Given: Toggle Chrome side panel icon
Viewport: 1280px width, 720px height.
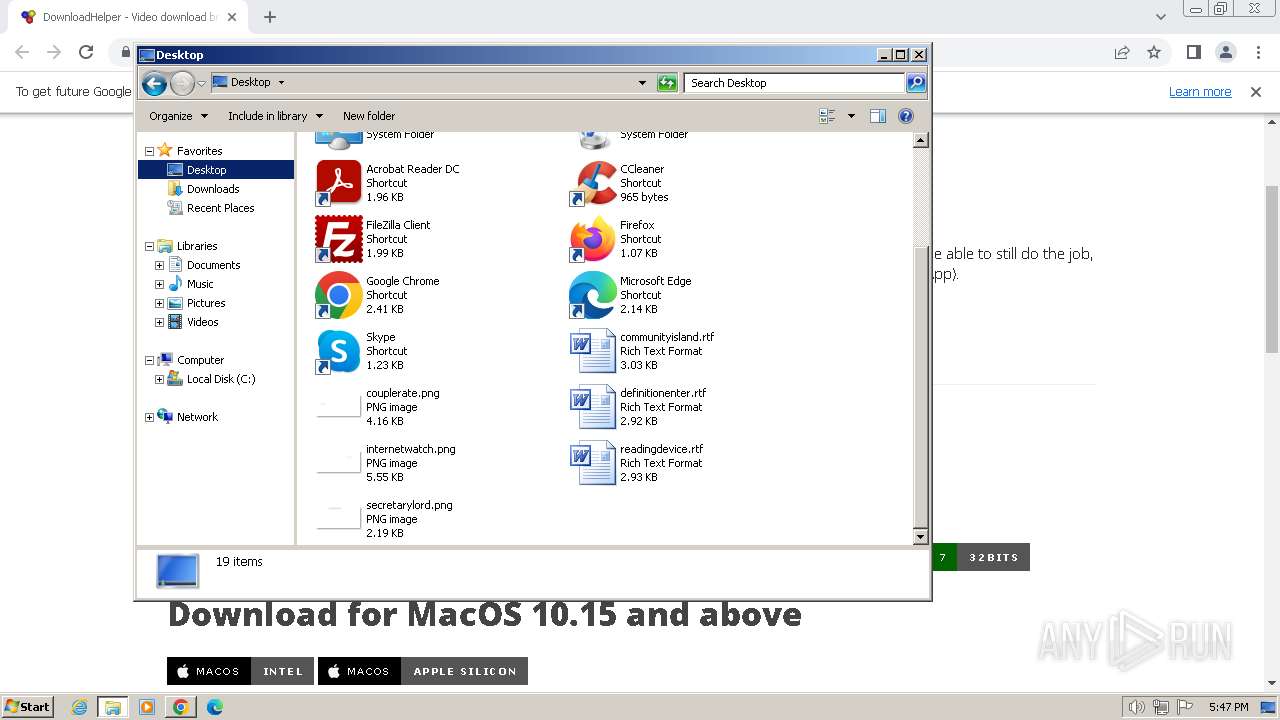Looking at the screenshot, I should click(1194, 52).
